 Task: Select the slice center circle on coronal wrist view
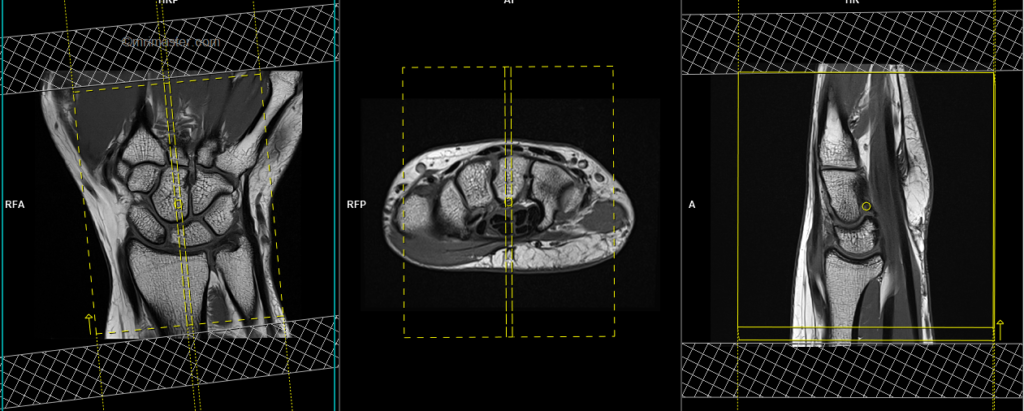[x=178, y=205]
